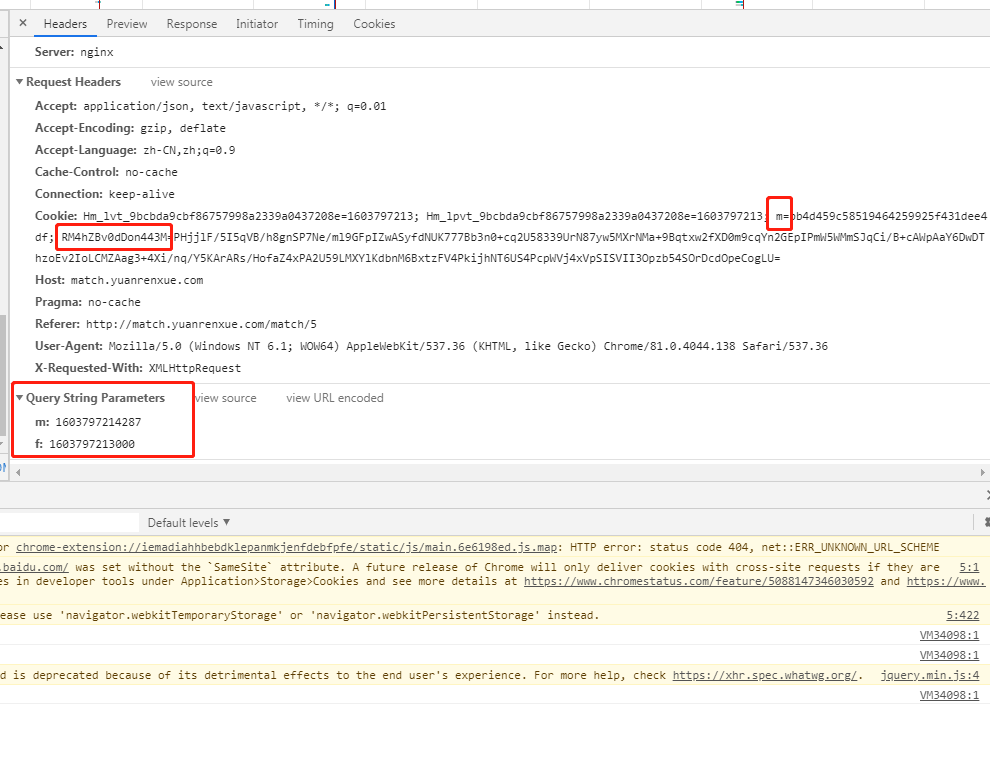Open the Response tab

(x=192, y=24)
